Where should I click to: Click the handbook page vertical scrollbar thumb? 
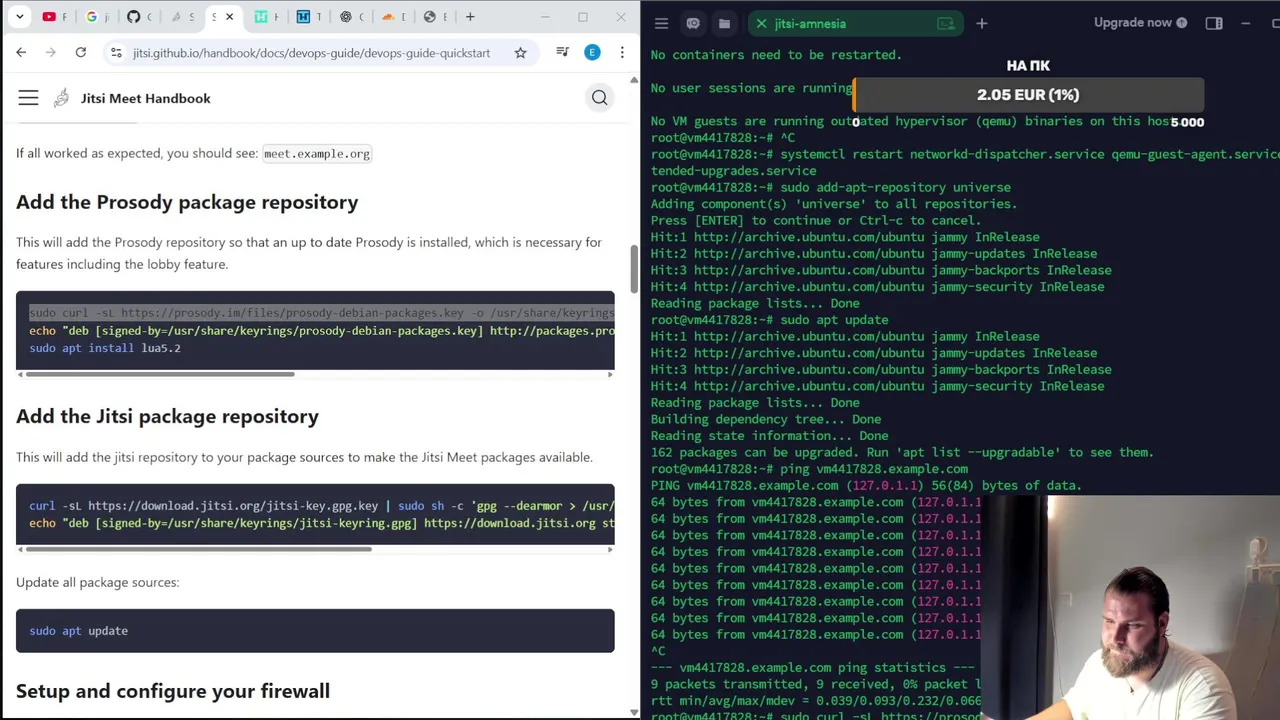pos(633,269)
